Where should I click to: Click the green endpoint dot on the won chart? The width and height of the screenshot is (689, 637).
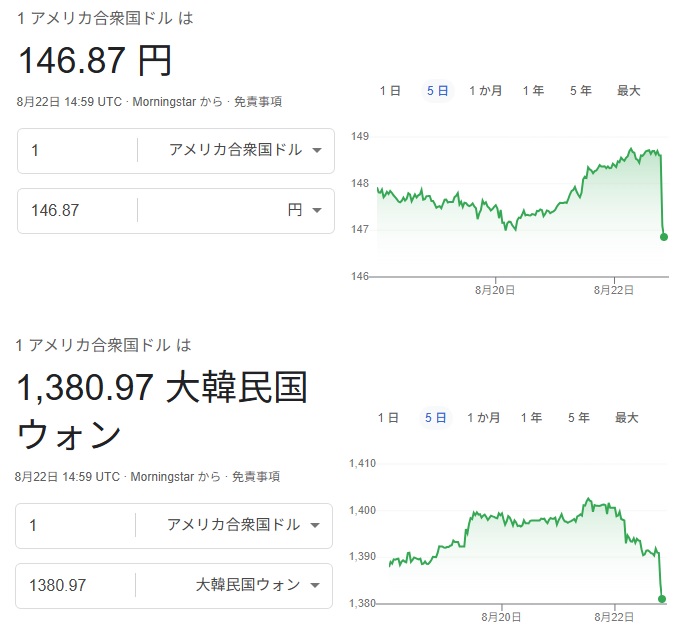coord(662,599)
